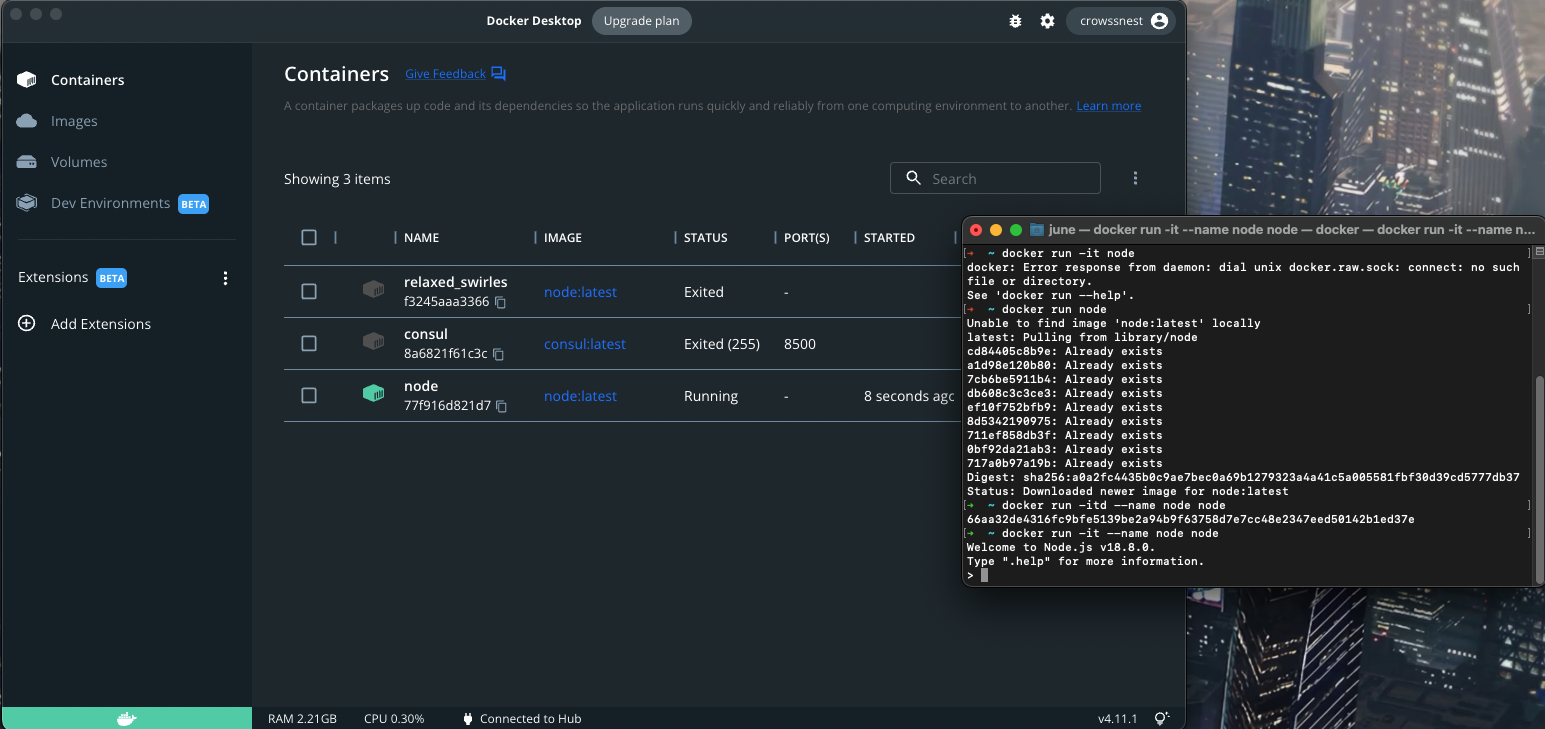Sort by the STATUS column header
Image resolution: width=1545 pixels, height=729 pixels.
(x=706, y=238)
